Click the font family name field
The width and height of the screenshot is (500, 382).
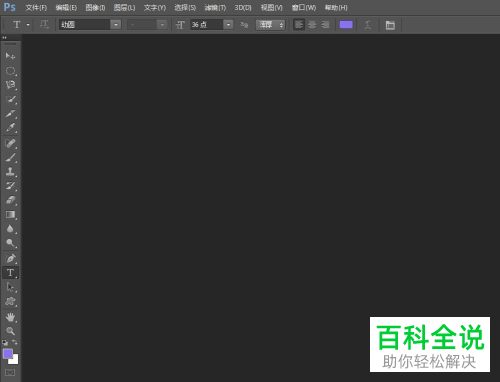[x=85, y=25]
